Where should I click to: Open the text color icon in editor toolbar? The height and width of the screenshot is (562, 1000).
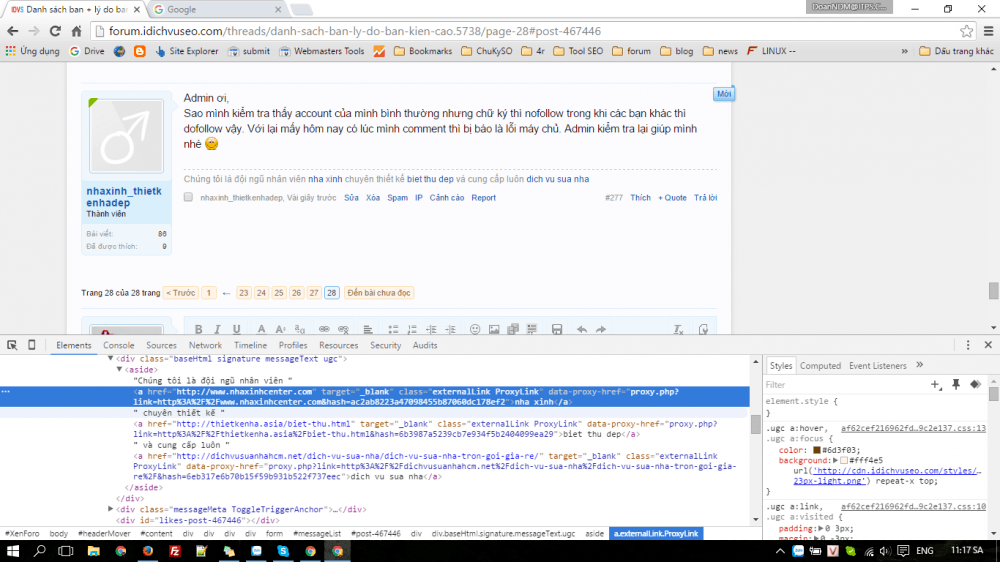(x=261, y=329)
